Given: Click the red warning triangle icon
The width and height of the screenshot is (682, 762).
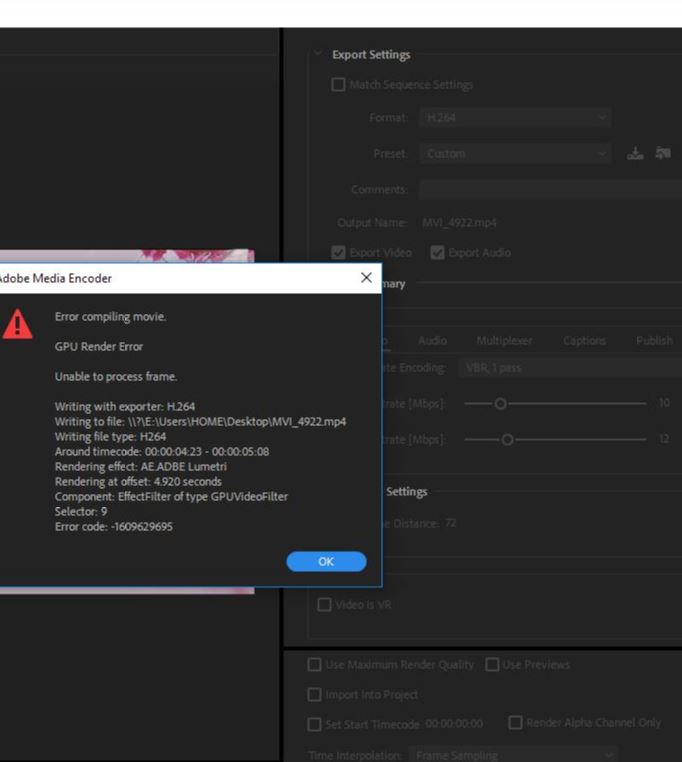Looking at the screenshot, I should [17, 324].
